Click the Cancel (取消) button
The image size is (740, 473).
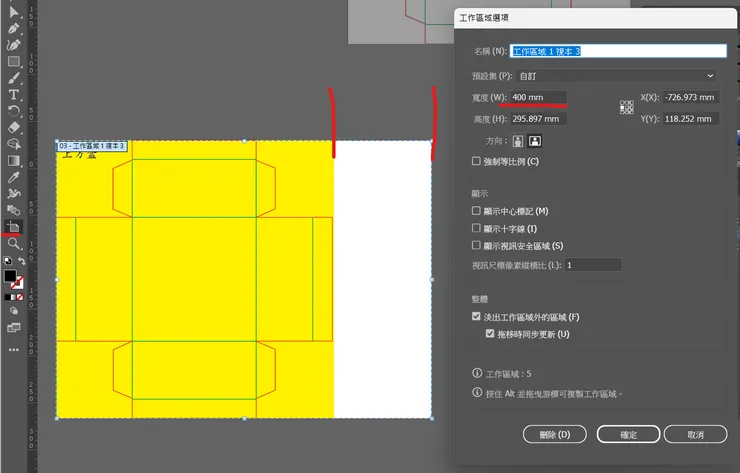pos(696,434)
